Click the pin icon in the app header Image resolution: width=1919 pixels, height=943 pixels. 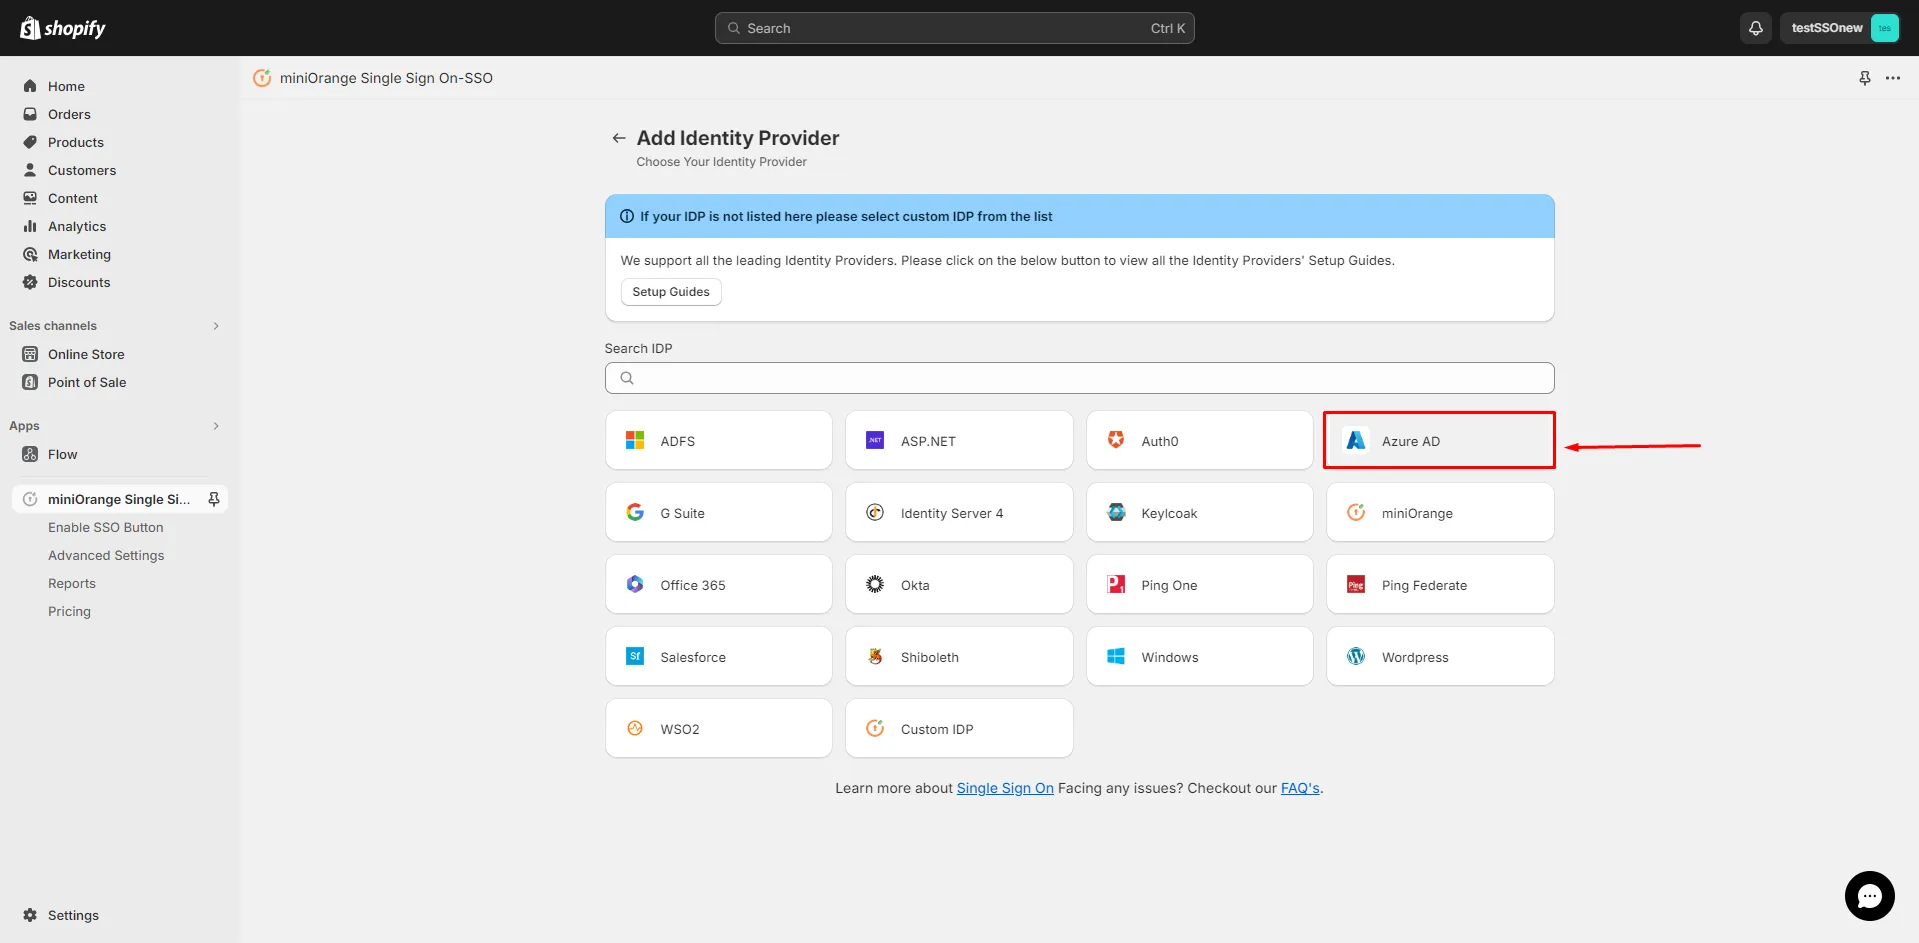pyautogui.click(x=1865, y=78)
